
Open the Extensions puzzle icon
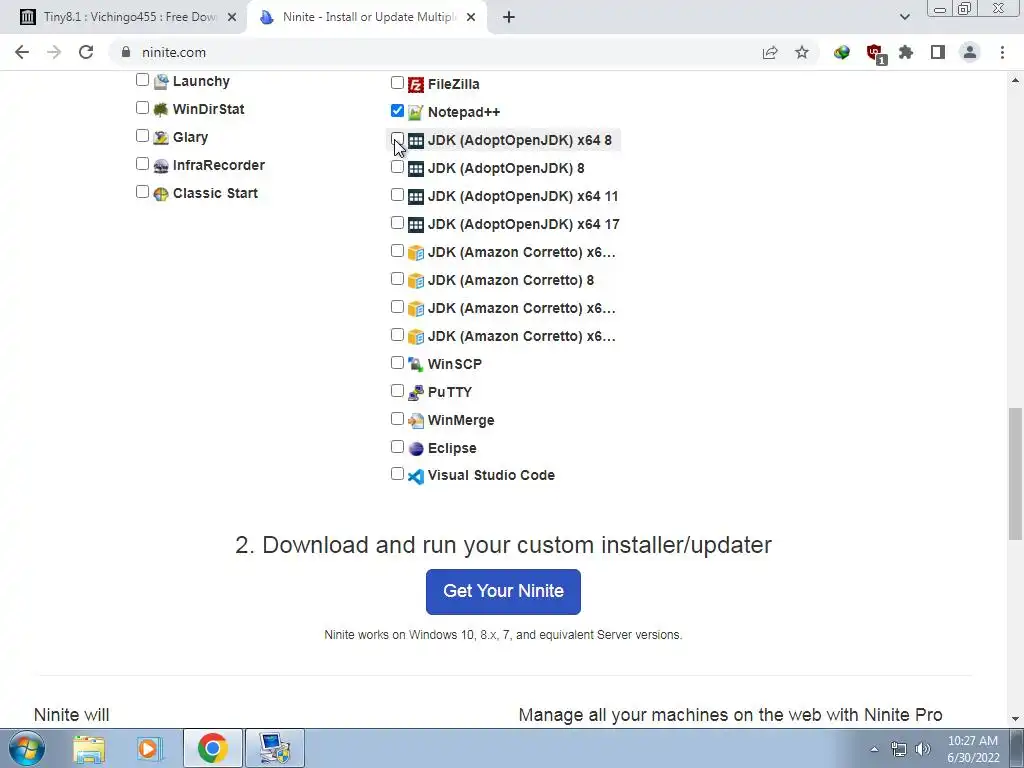click(x=906, y=52)
